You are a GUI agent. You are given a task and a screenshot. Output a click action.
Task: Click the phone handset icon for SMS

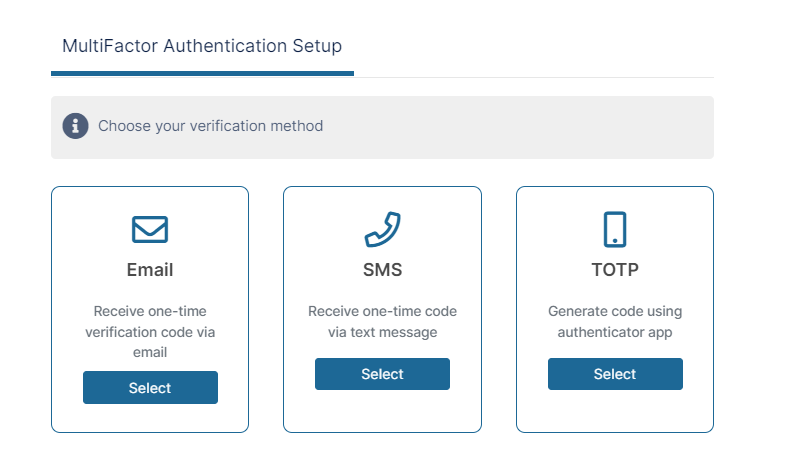[382, 229]
